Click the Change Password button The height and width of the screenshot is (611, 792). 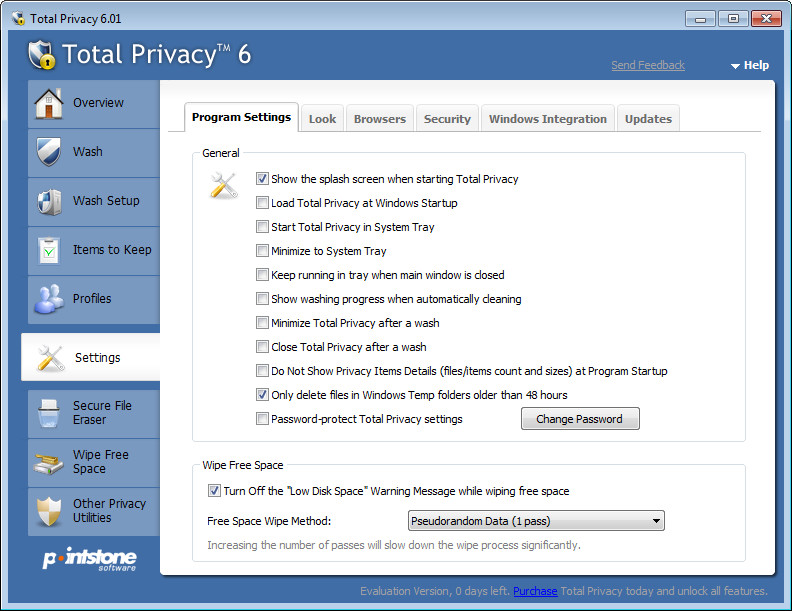coord(580,419)
